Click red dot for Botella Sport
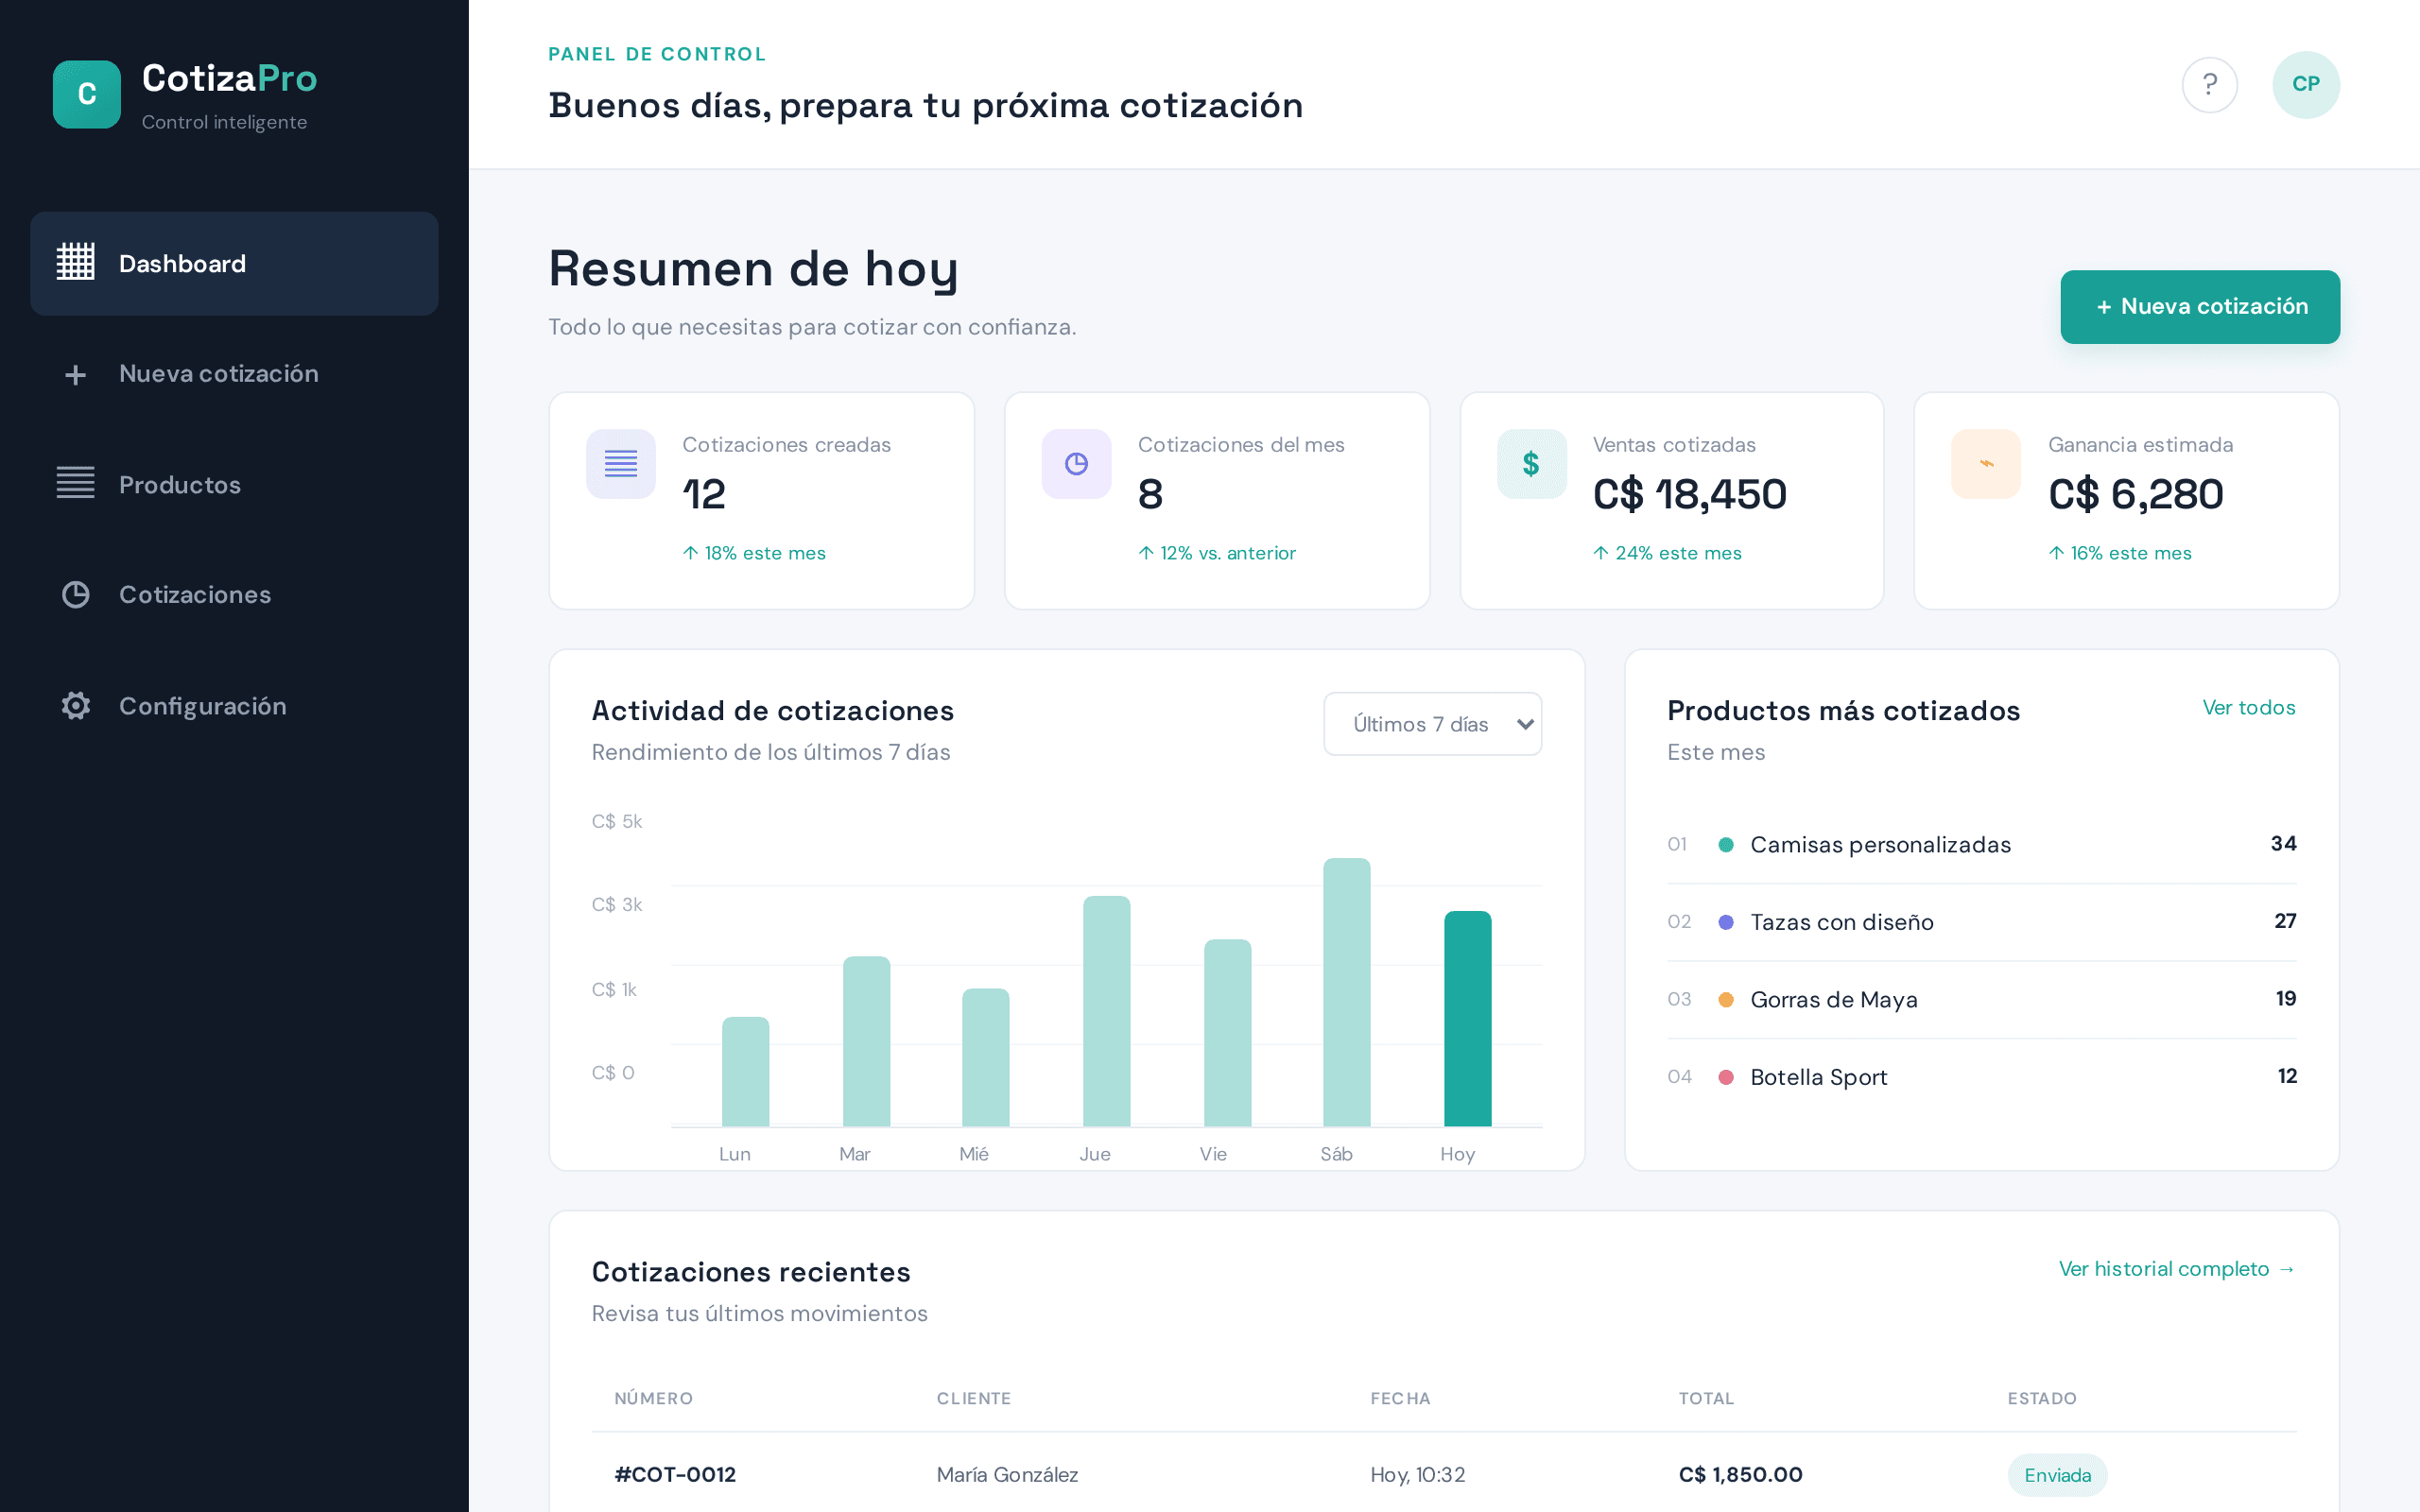Screen dimensions: 2420x1512 tap(1725, 1077)
